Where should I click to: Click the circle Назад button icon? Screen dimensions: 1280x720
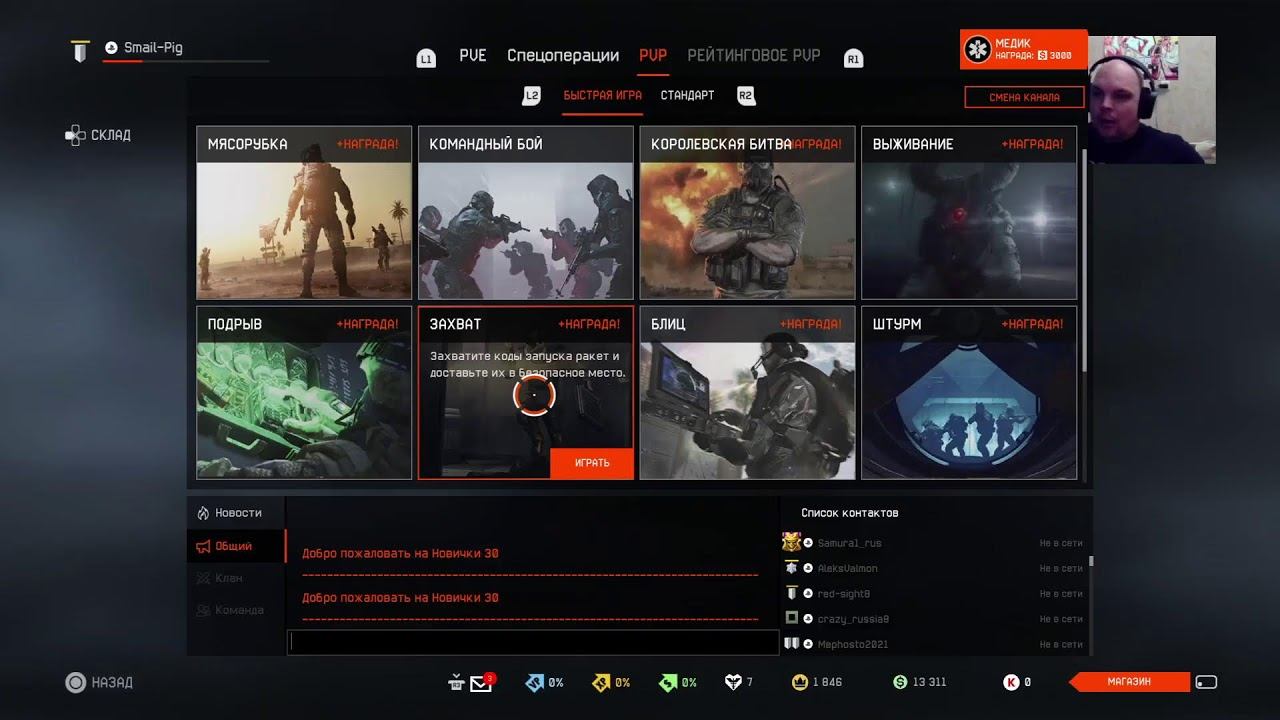coord(75,683)
